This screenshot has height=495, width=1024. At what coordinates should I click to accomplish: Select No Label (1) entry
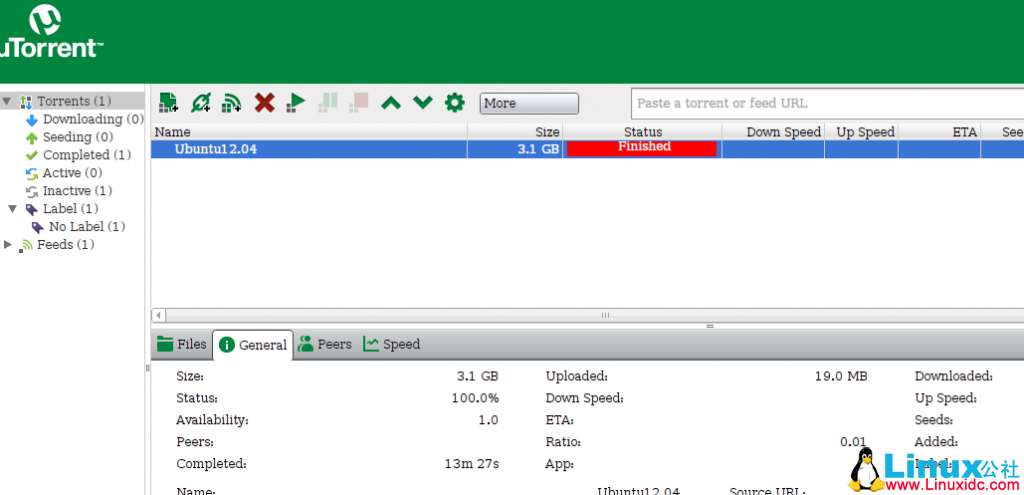87,227
